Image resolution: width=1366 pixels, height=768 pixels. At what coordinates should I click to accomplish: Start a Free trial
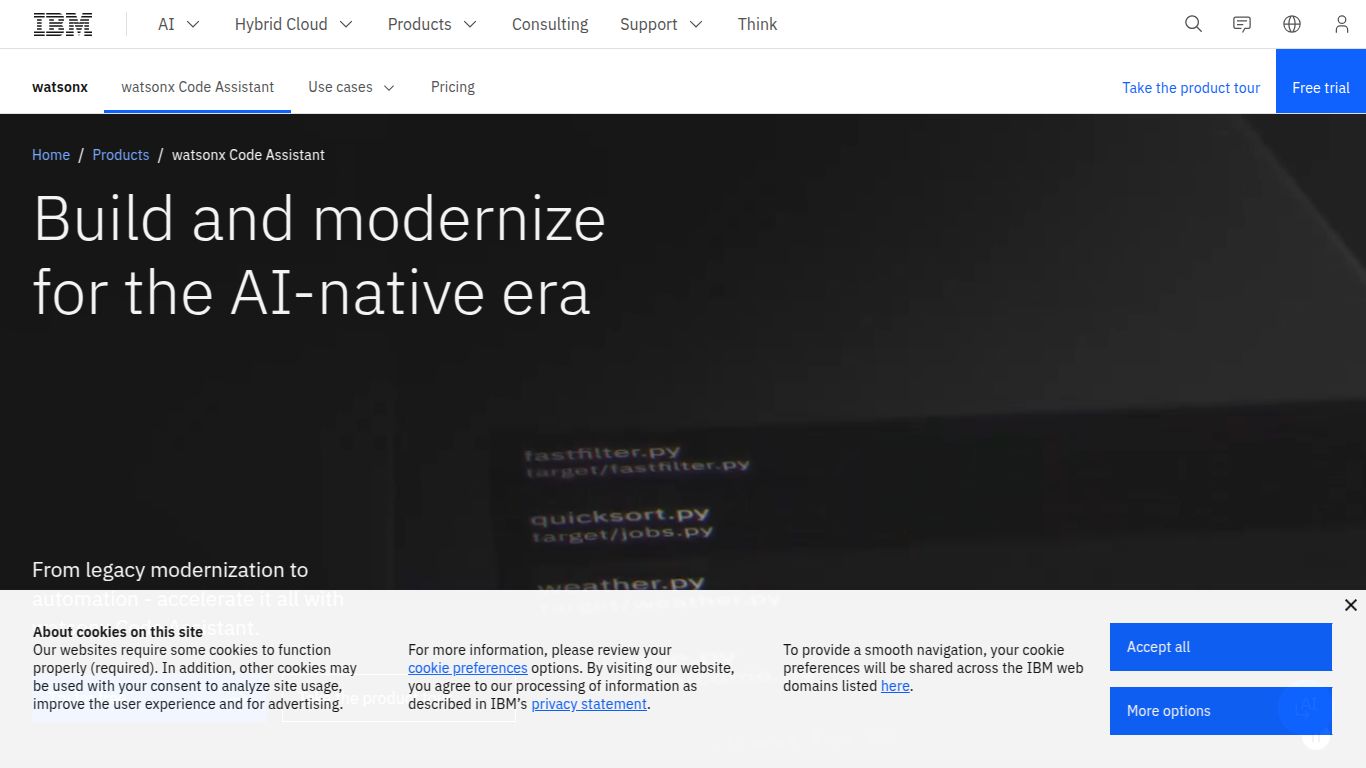(1320, 87)
